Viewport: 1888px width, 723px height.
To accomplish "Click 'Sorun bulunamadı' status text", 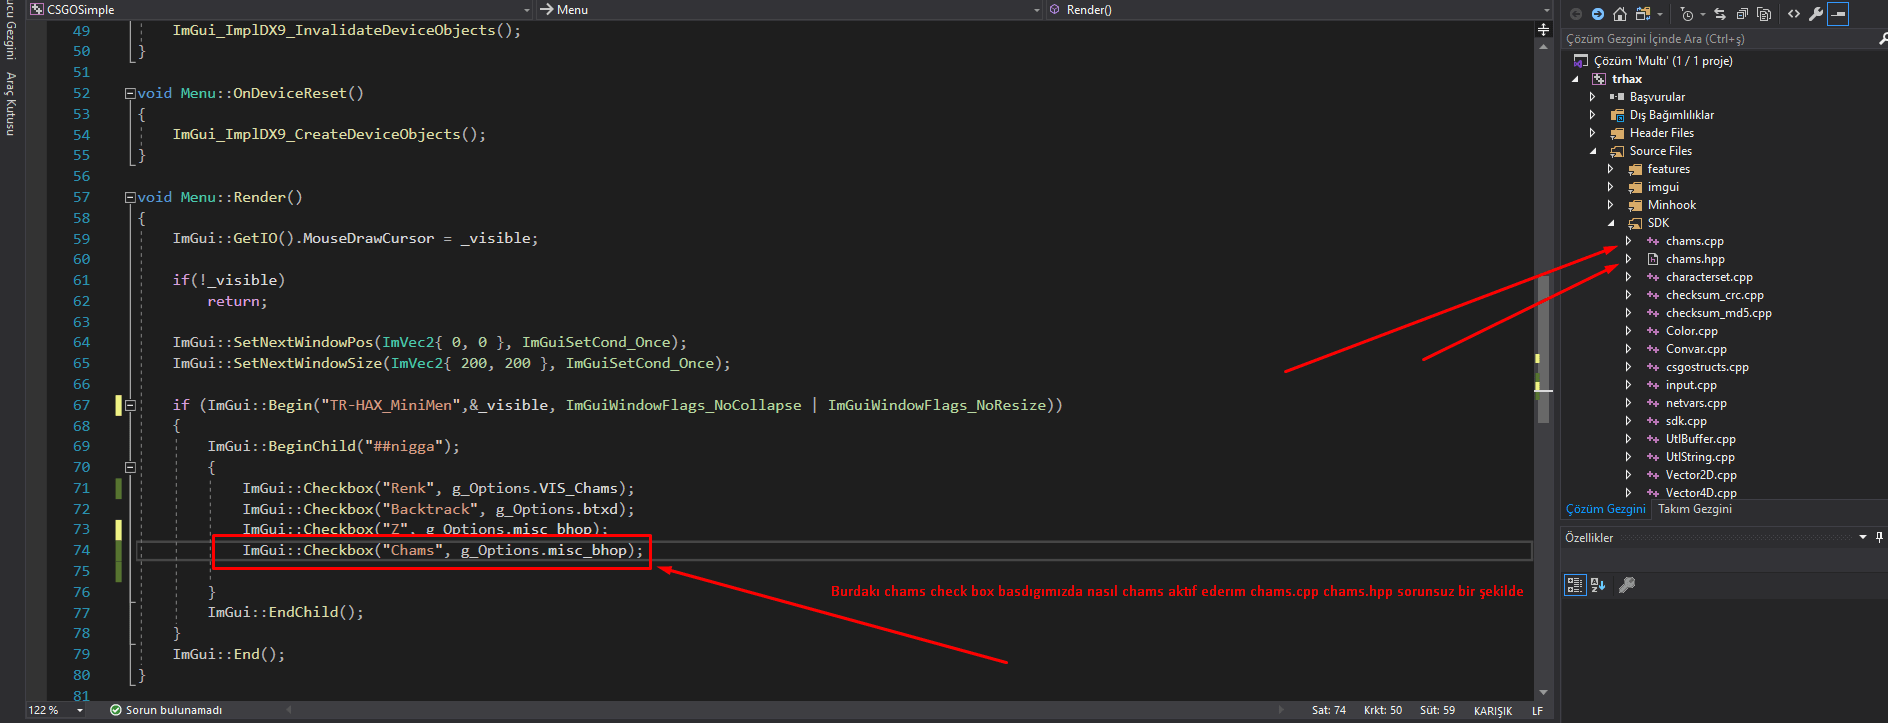I will click(174, 710).
